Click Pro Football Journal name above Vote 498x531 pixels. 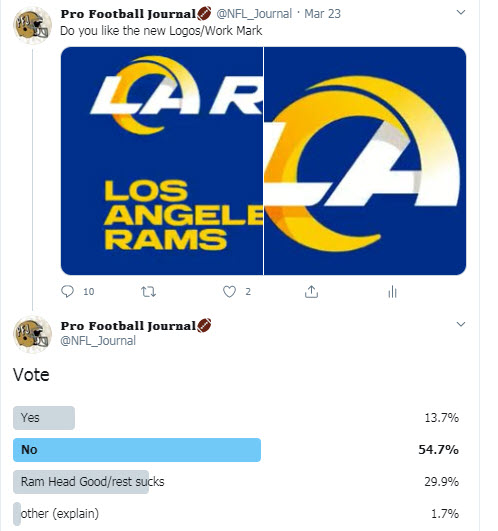click(x=128, y=326)
